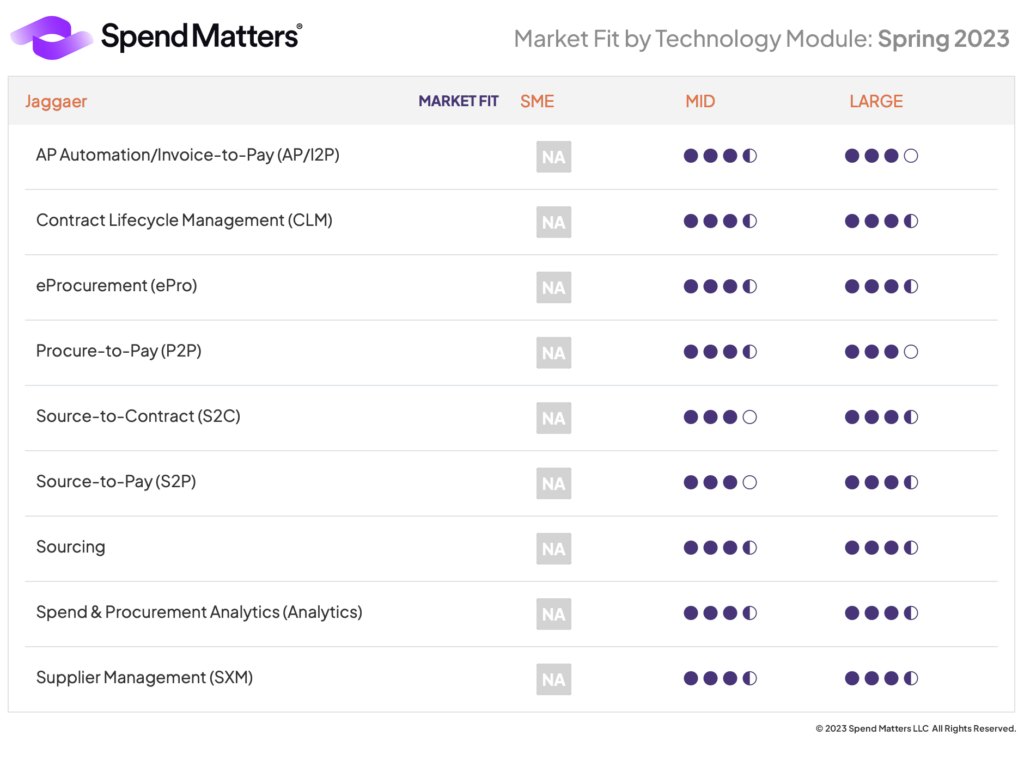
Task: Click the NA badge in Procure-to-Pay row
Action: 554,353
